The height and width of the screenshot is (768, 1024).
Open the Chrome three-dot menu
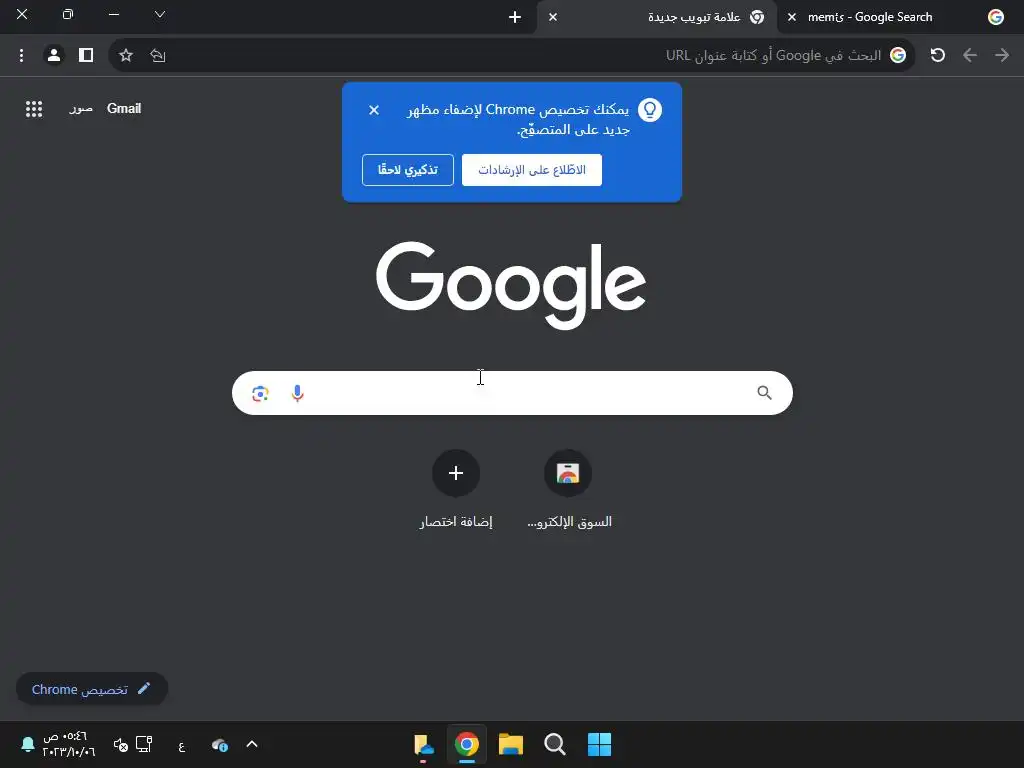(x=22, y=56)
